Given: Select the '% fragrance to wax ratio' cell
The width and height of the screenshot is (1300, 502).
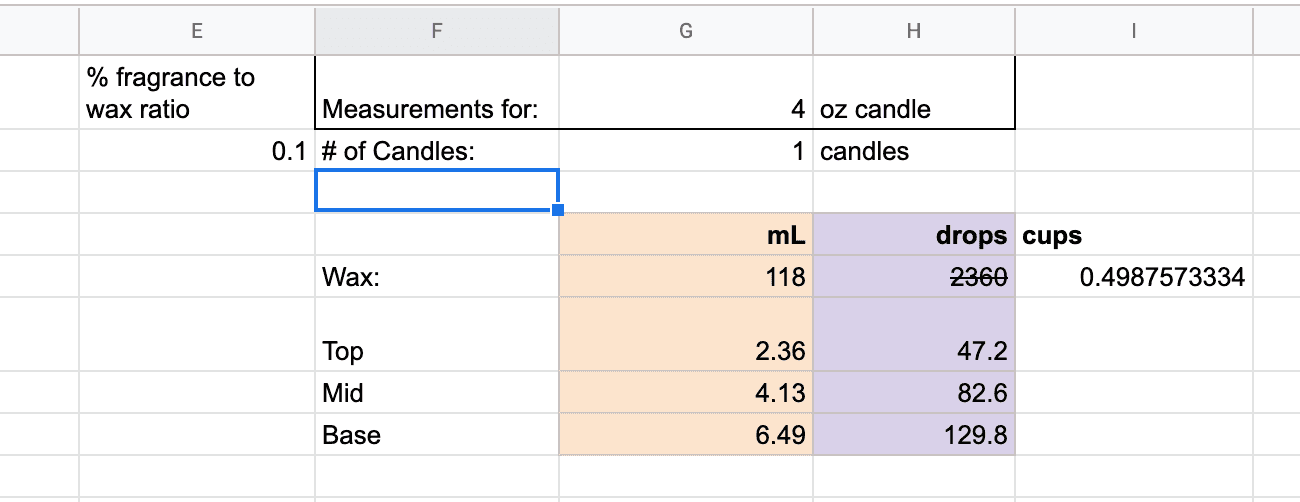Looking at the screenshot, I should pyautogui.click(x=196, y=93).
